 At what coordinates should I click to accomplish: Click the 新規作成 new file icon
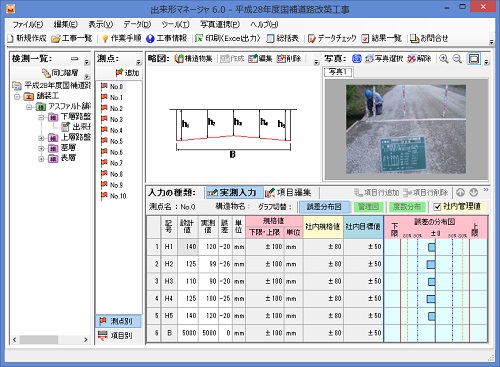[x=10, y=39]
